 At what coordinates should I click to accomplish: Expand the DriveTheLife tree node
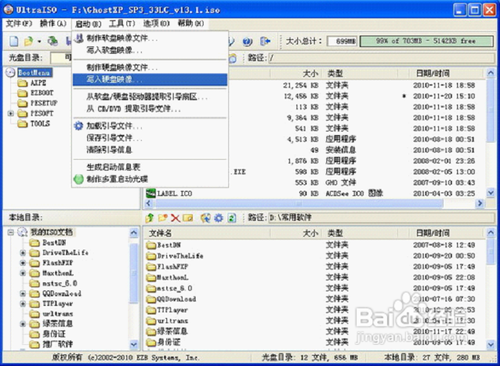[23, 253]
